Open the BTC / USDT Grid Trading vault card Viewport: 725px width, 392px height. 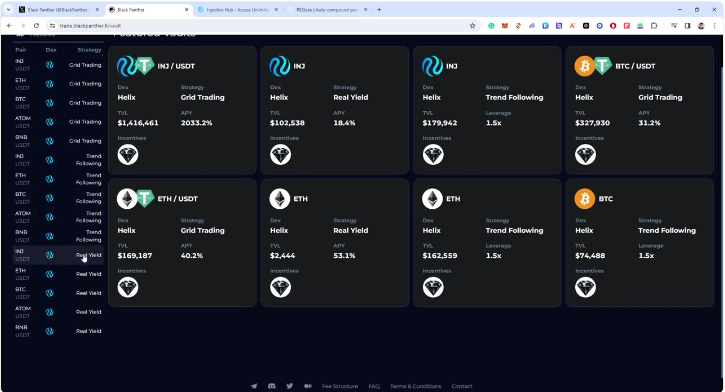639,110
